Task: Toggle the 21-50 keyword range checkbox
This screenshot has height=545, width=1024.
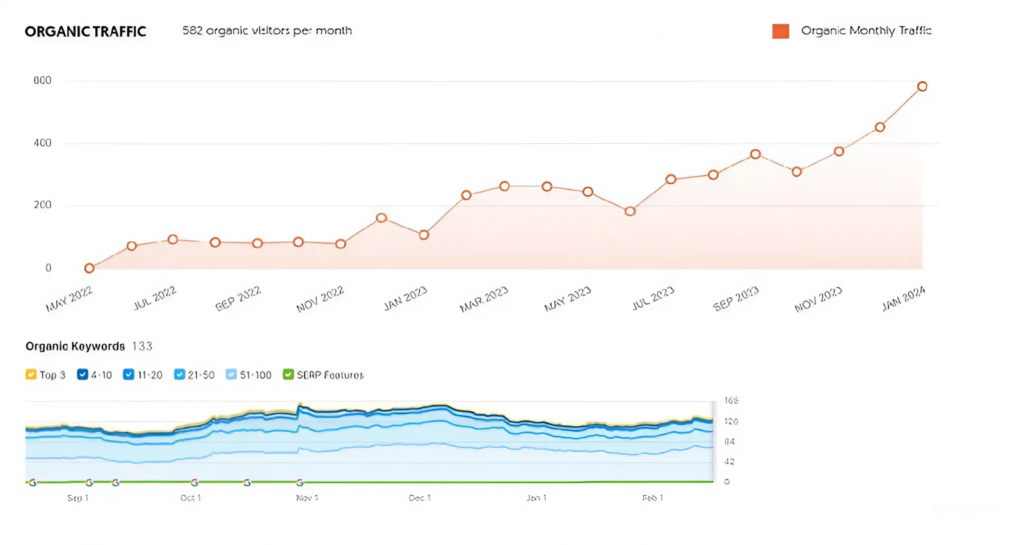Action: pos(179,375)
